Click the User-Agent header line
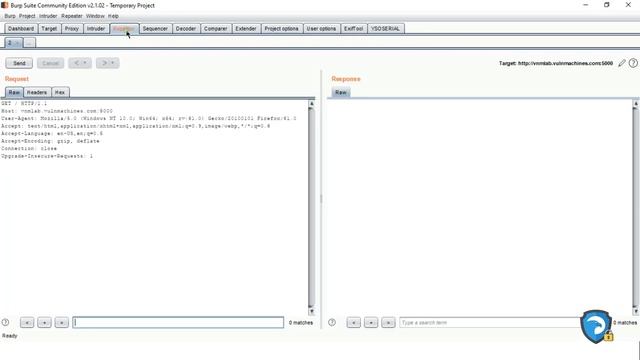The height and width of the screenshot is (360, 640). coord(149,118)
